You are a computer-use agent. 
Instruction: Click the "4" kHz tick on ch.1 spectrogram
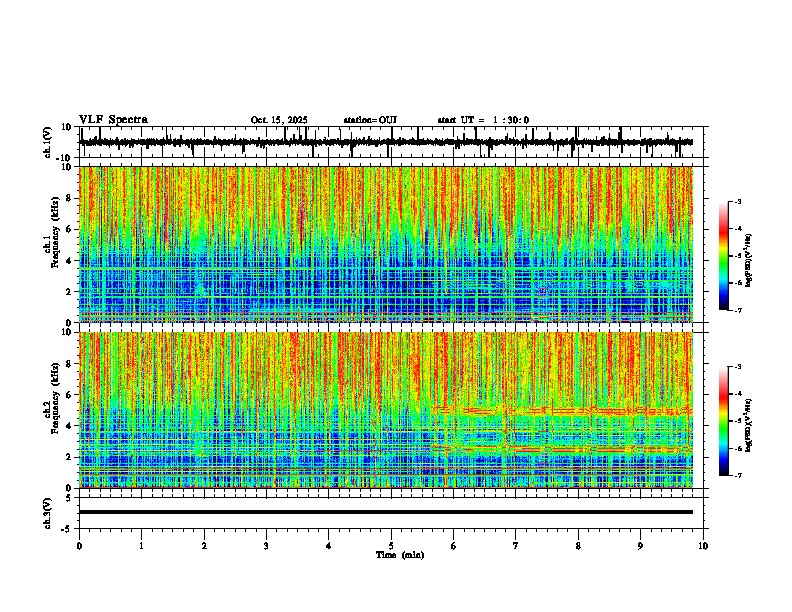(69, 260)
